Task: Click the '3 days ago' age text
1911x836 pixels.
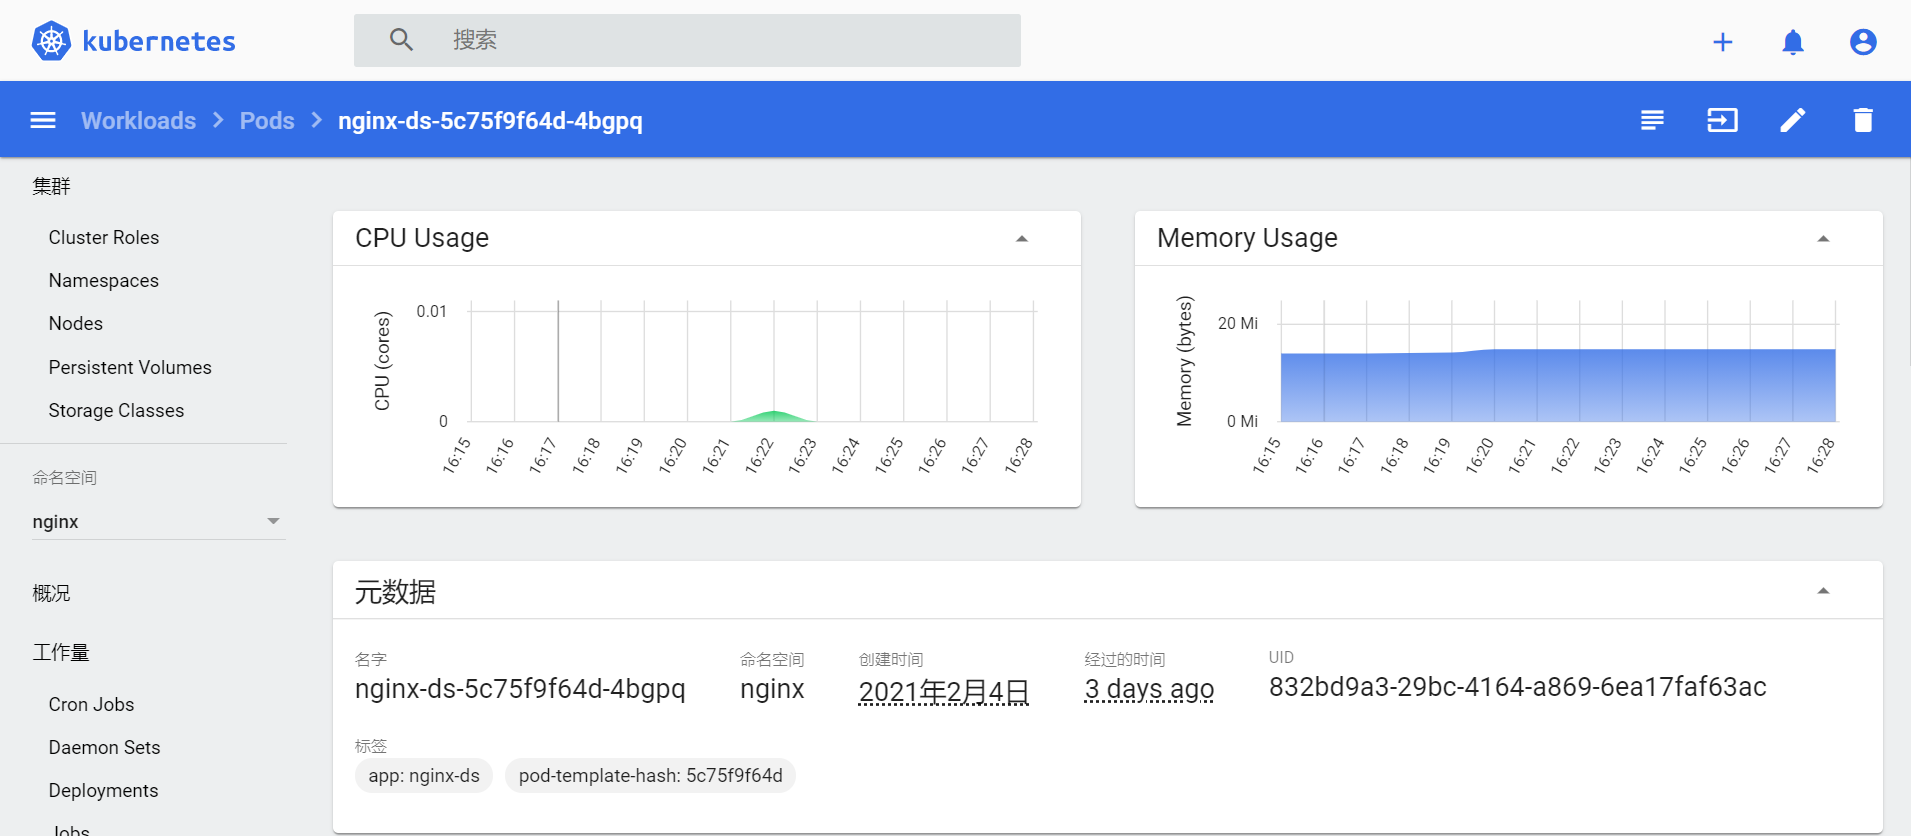Action: click(x=1149, y=689)
